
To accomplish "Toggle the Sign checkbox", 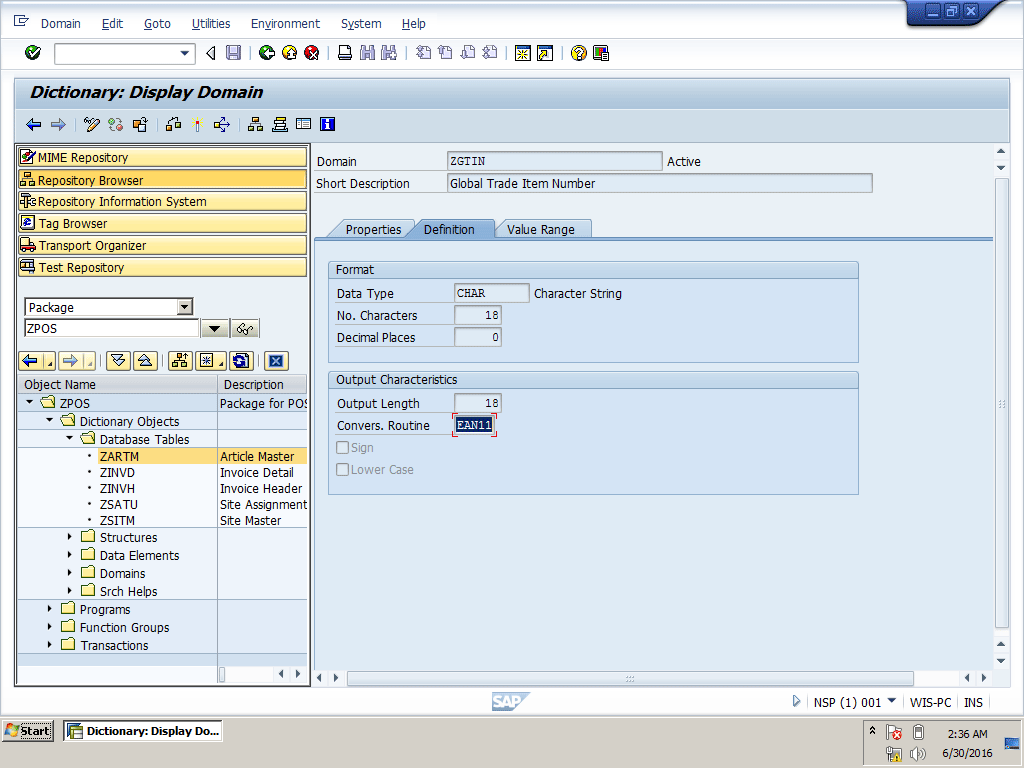I will pos(343,448).
